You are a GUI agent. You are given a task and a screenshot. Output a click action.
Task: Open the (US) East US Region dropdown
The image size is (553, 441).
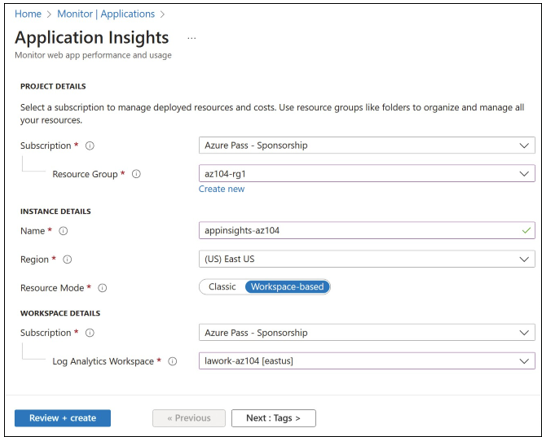point(367,259)
